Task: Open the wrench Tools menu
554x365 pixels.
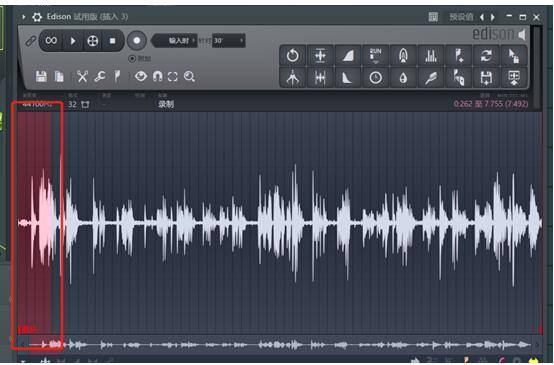Action: point(100,76)
